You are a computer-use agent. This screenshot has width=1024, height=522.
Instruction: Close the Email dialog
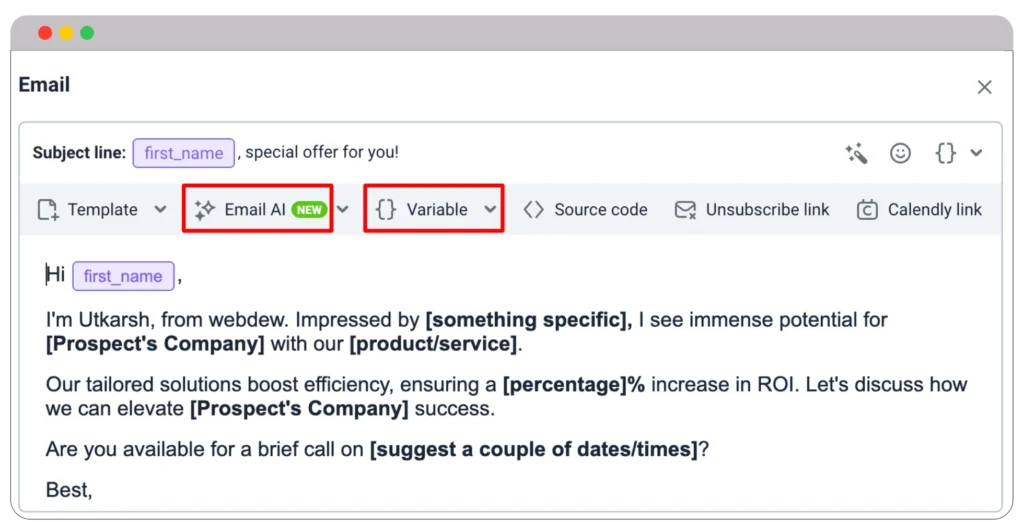click(985, 87)
